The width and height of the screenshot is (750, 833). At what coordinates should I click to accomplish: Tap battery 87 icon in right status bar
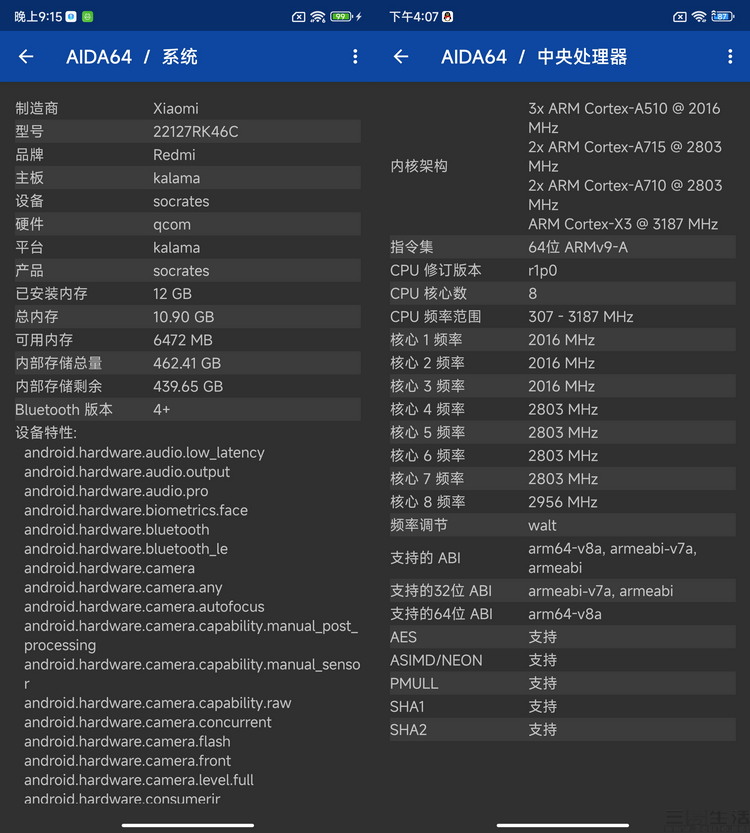pyautogui.click(x=722, y=16)
